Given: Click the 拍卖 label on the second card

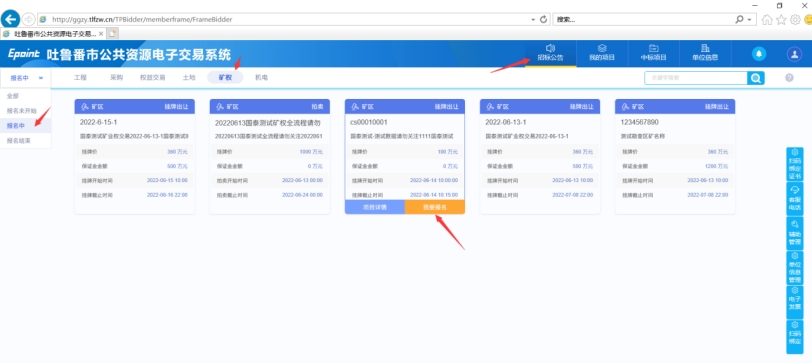Looking at the screenshot, I should (317, 107).
